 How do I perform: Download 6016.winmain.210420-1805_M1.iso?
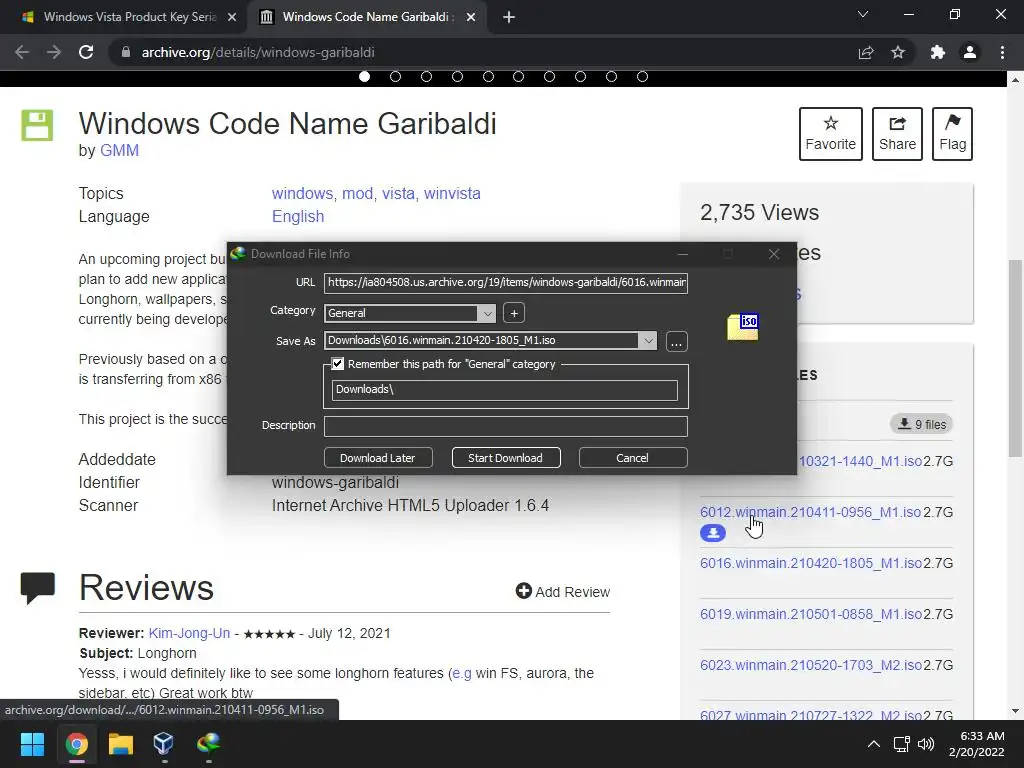tap(810, 563)
